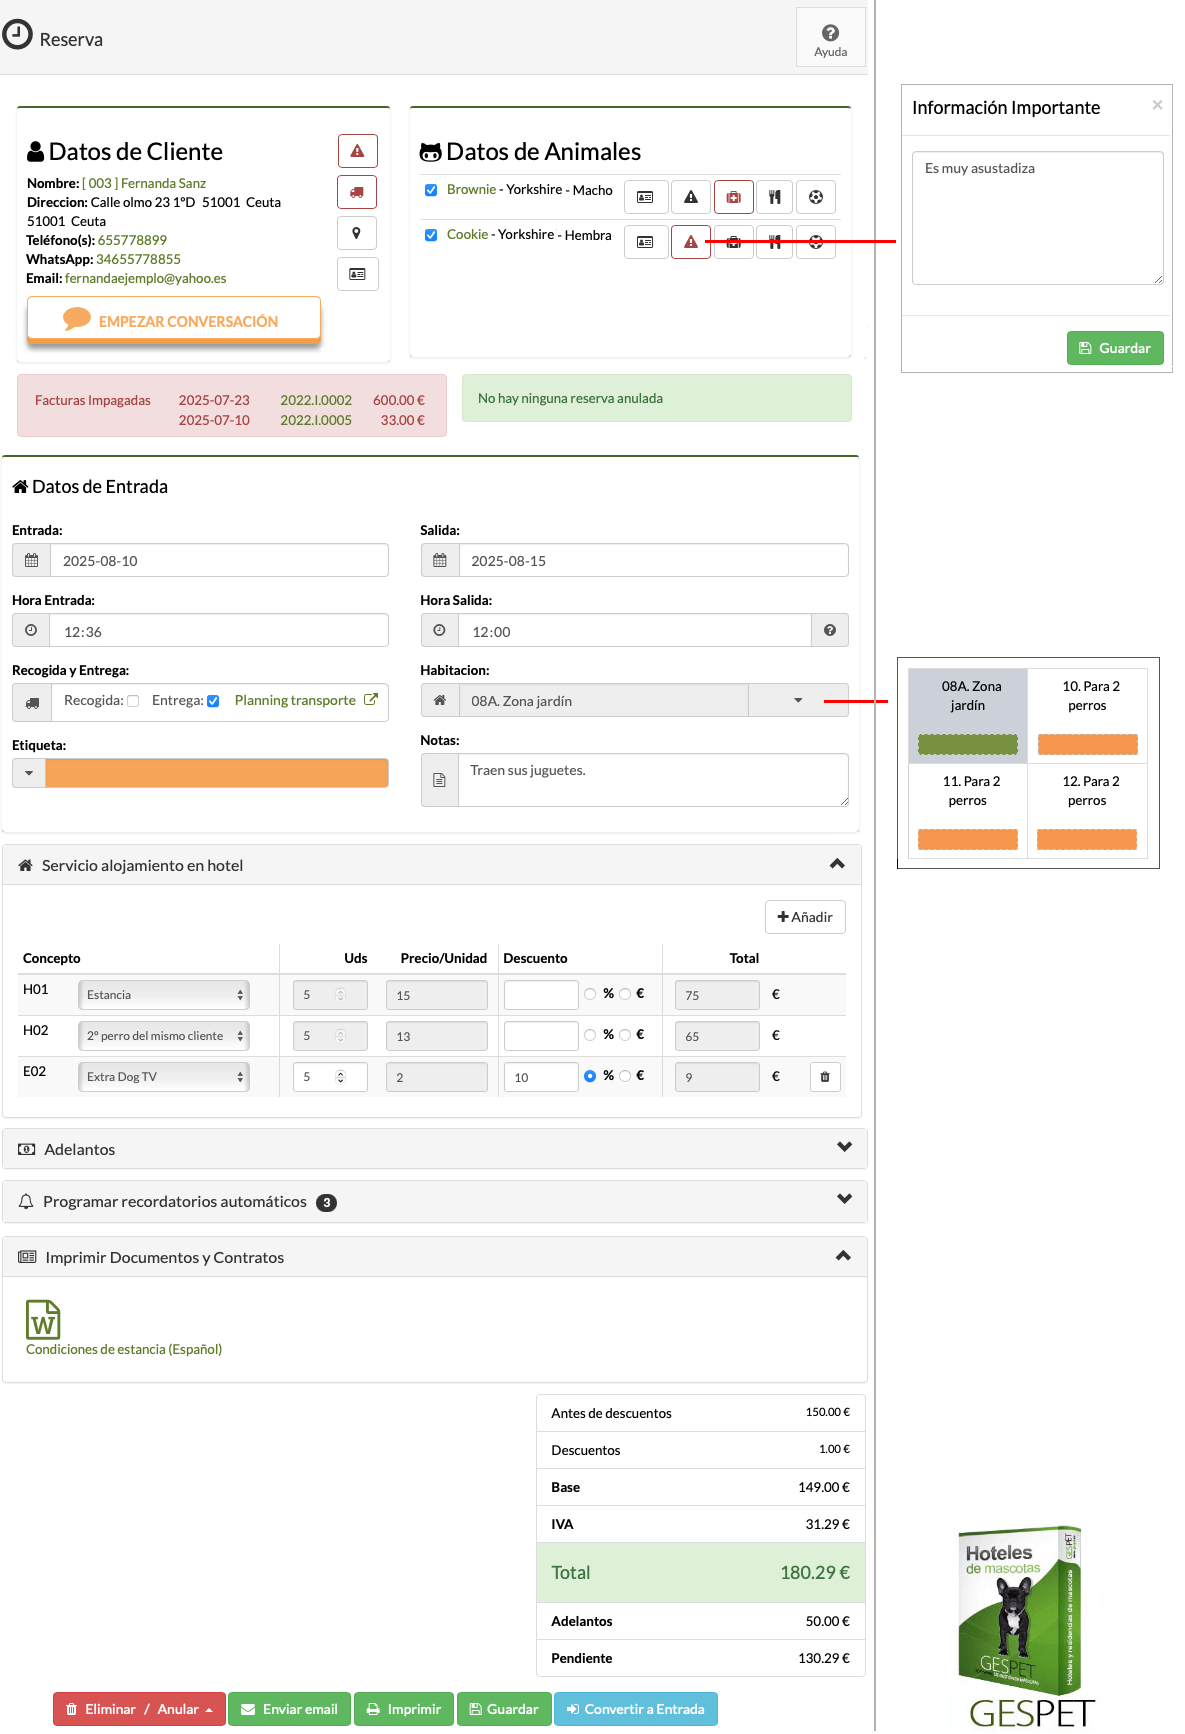Click the orange Etiqueta color bar
The height and width of the screenshot is (1734, 1185).
(216, 773)
